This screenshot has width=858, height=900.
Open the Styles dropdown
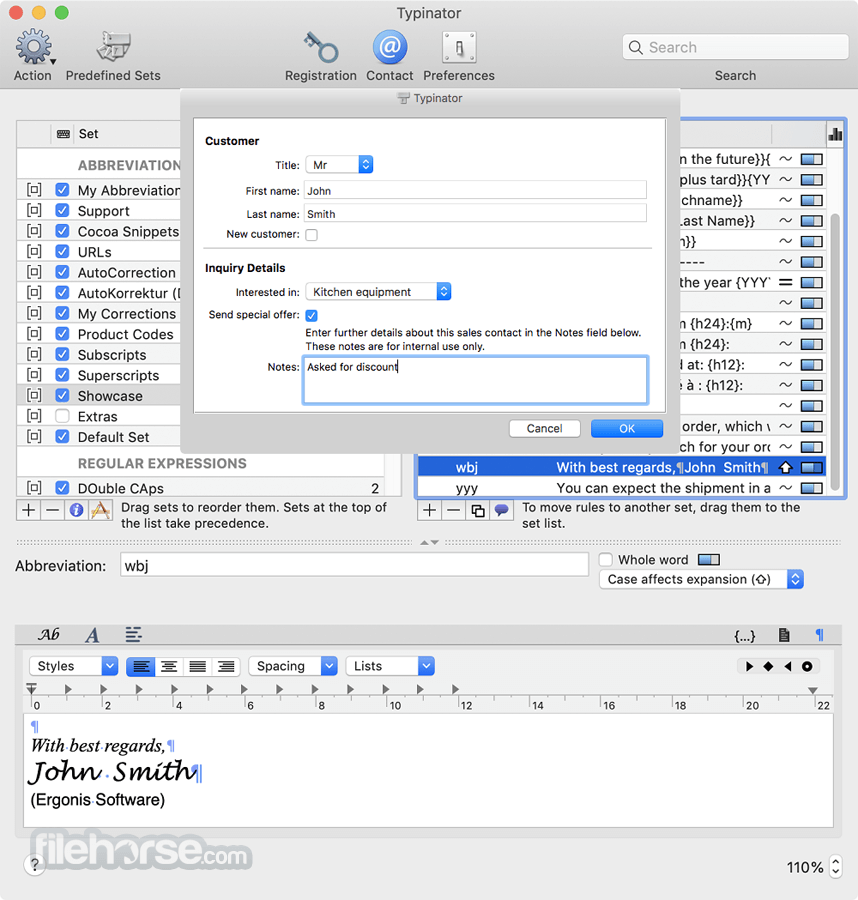coord(73,666)
